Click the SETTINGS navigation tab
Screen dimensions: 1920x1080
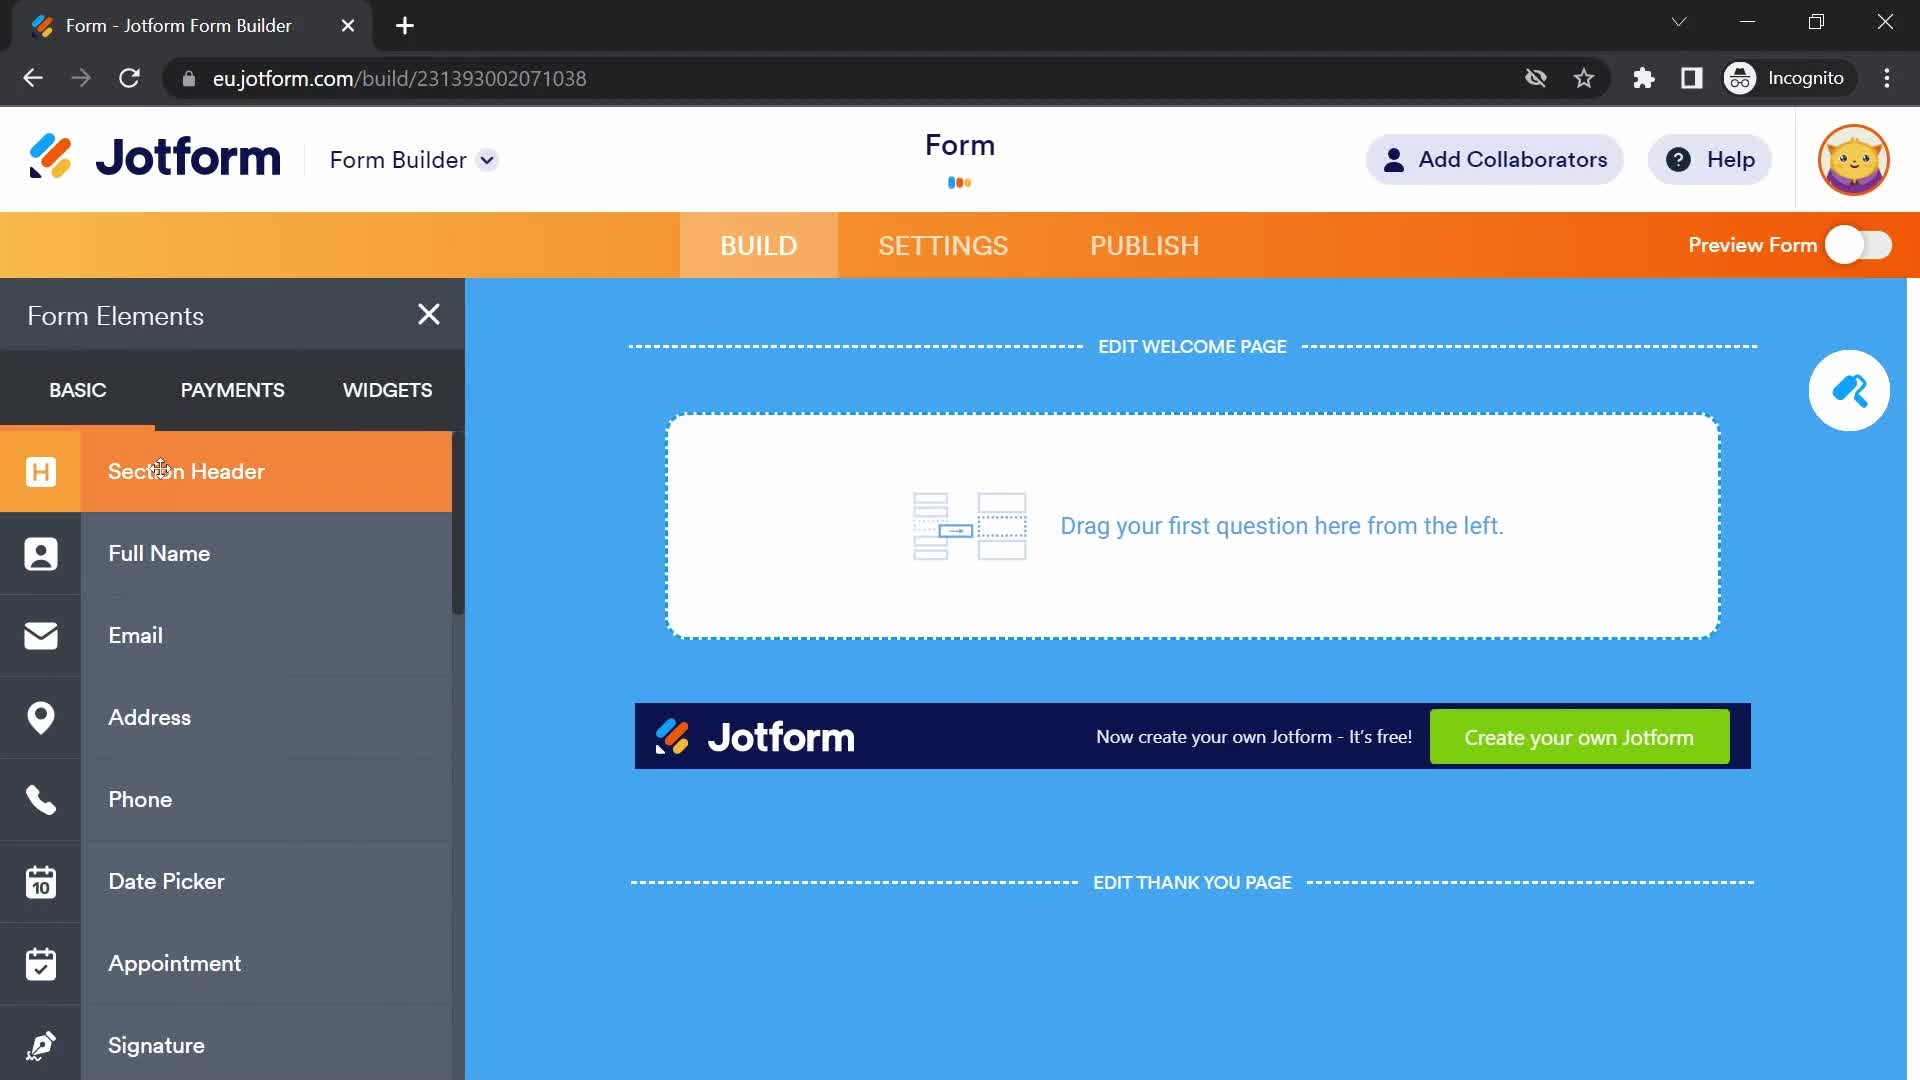[943, 245]
